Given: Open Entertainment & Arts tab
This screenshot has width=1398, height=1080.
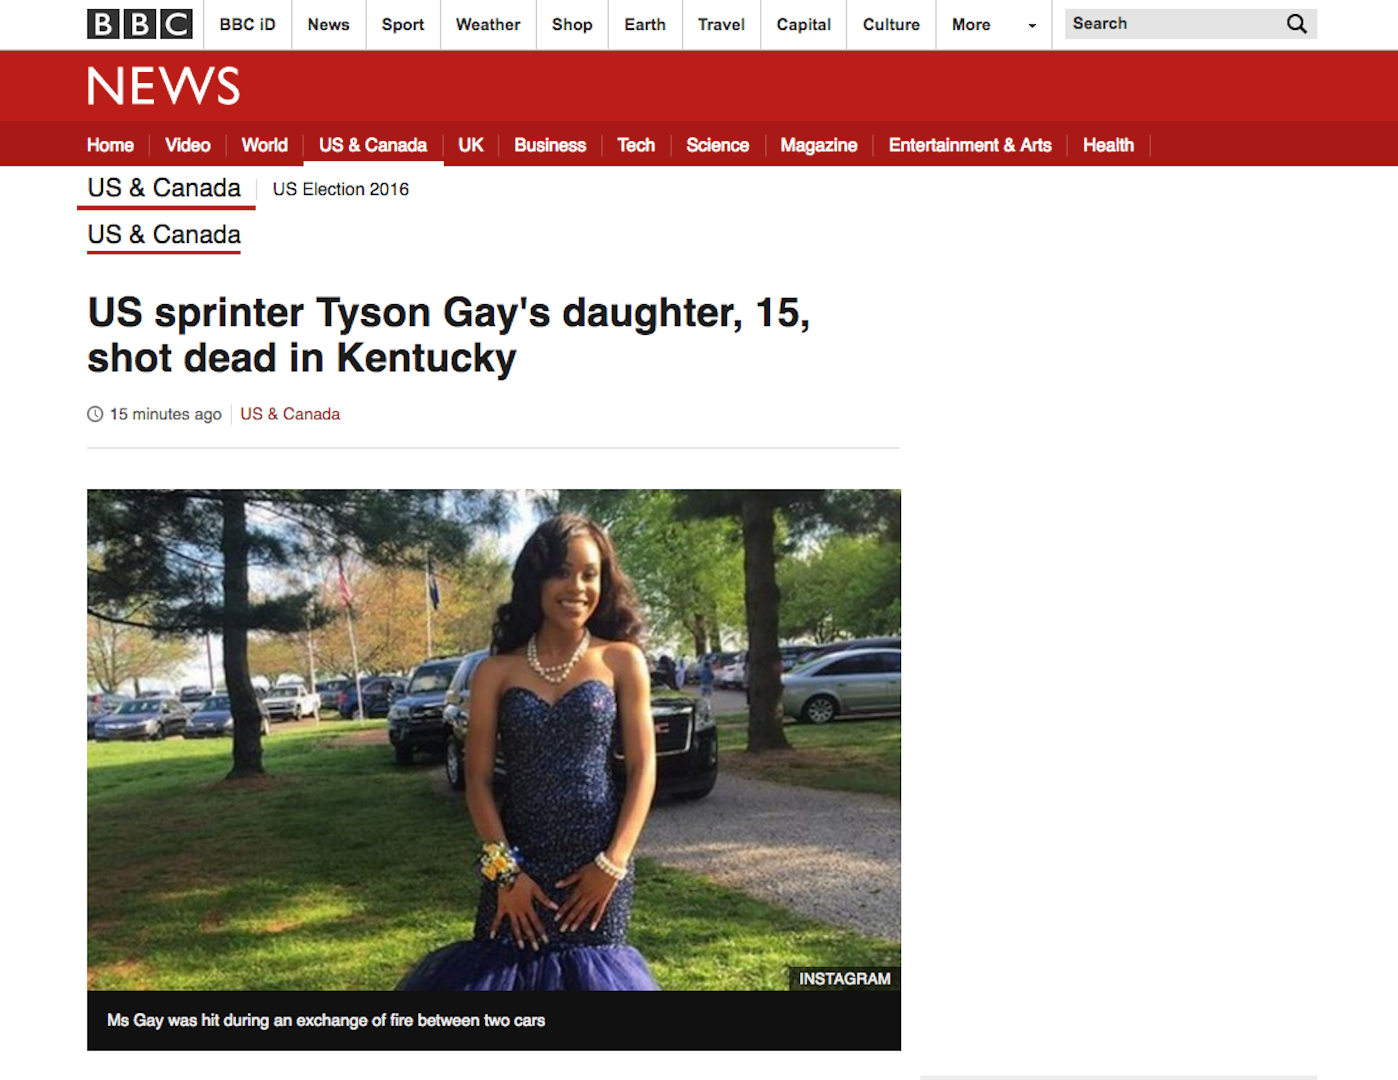Looking at the screenshot, I should pos(970,145).
